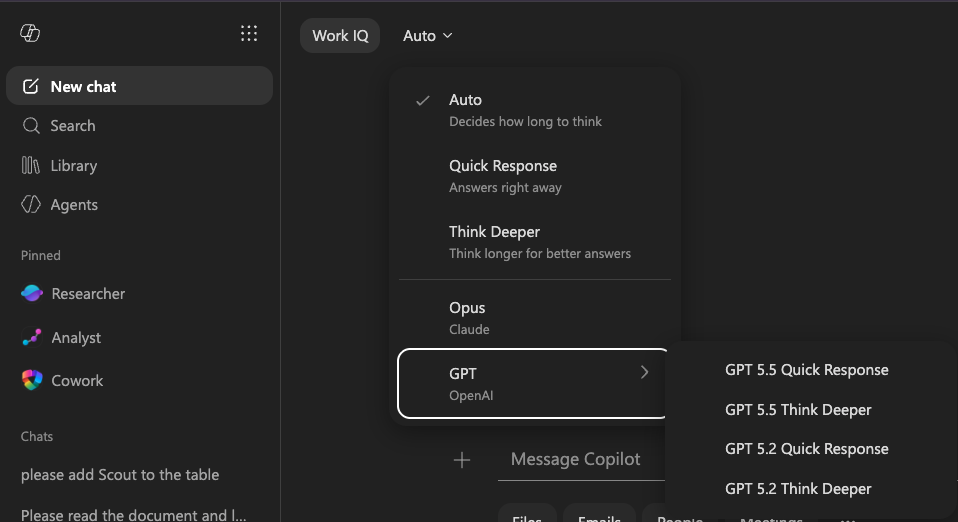Choose the Opus Claude model

coord(535,318)
